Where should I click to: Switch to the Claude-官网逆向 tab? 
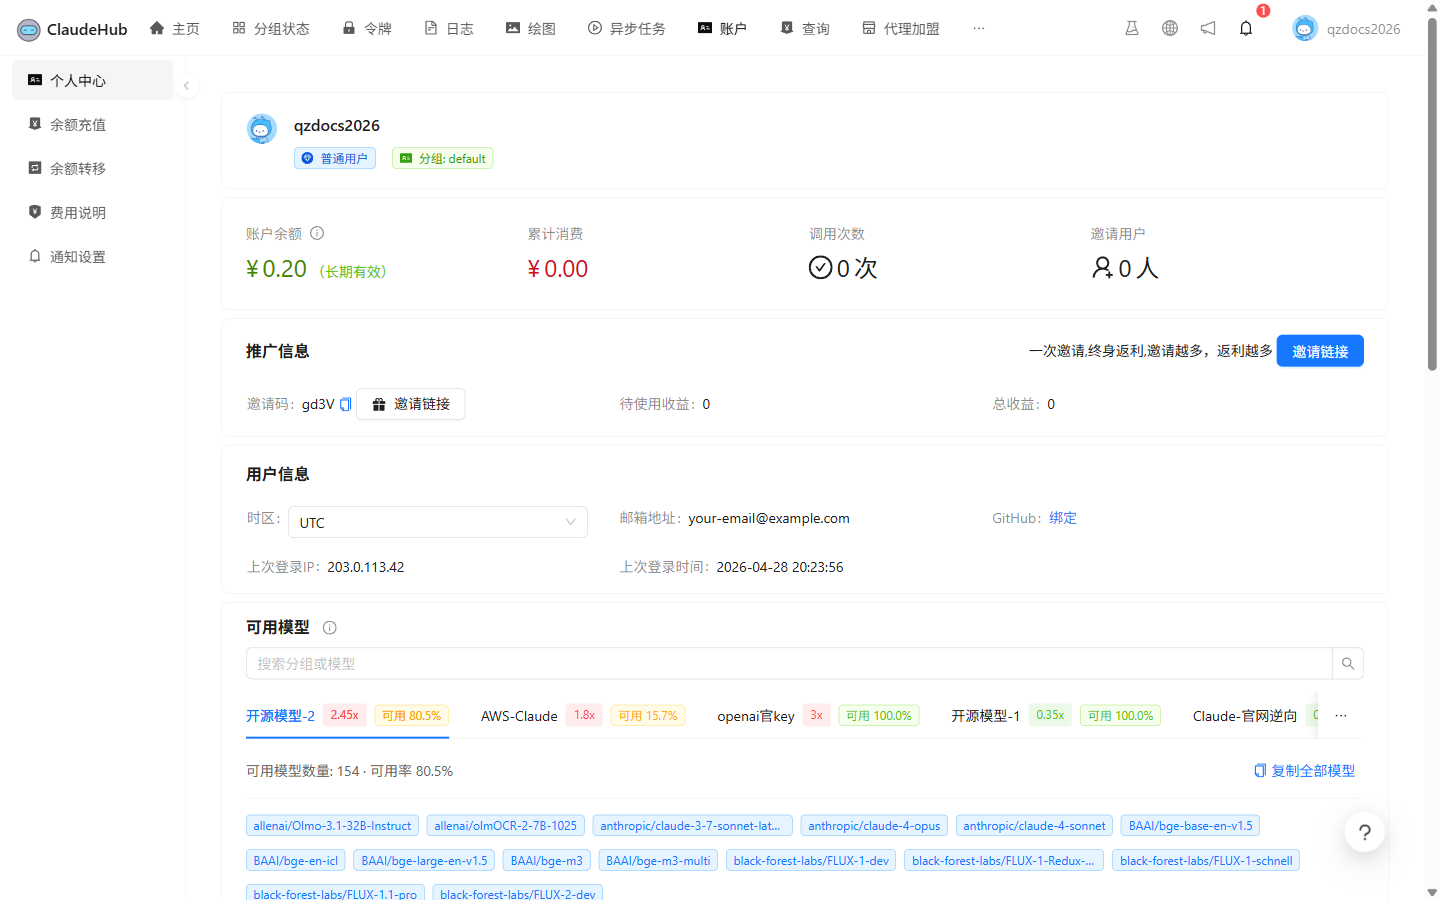(x=1245, y=716)
